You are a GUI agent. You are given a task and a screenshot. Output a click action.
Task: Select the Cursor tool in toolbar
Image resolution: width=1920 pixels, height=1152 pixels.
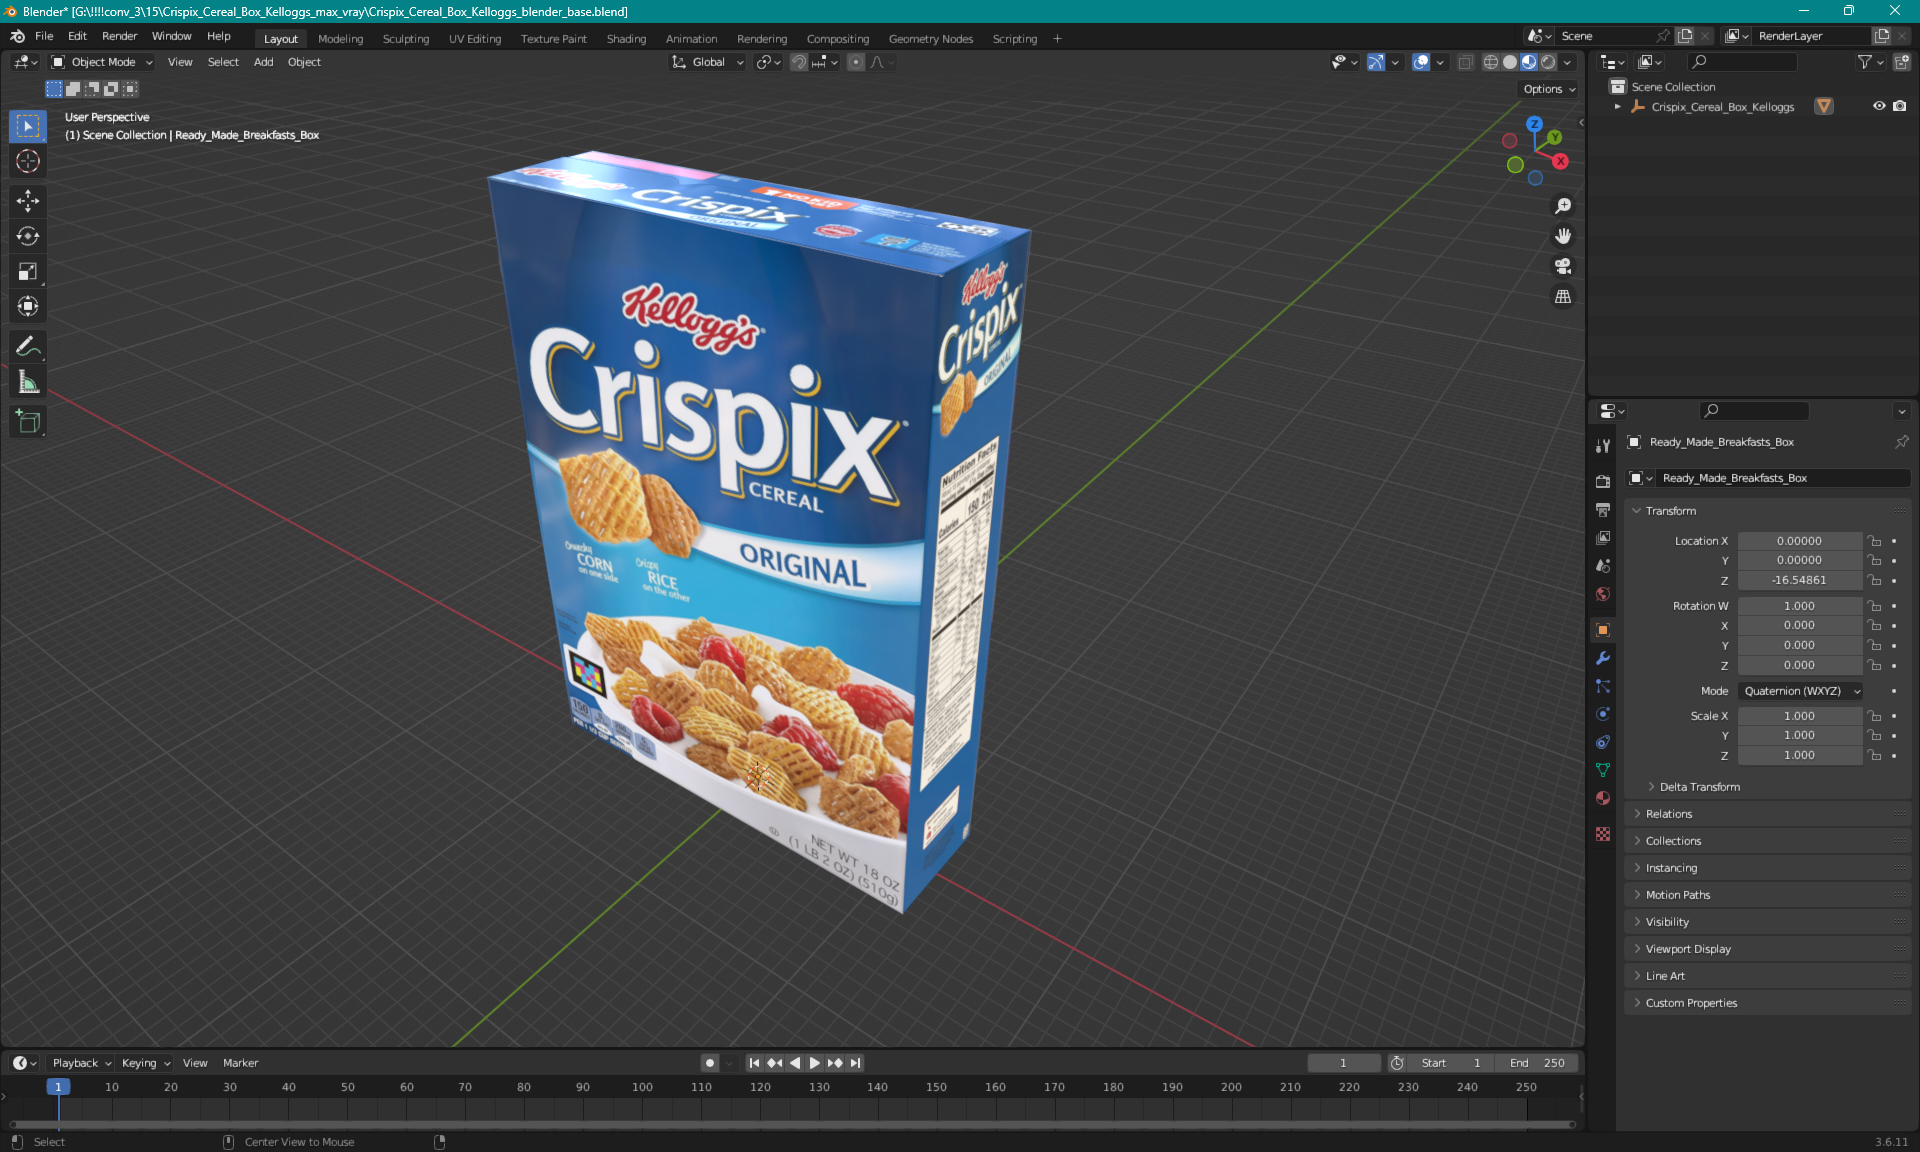28,161
